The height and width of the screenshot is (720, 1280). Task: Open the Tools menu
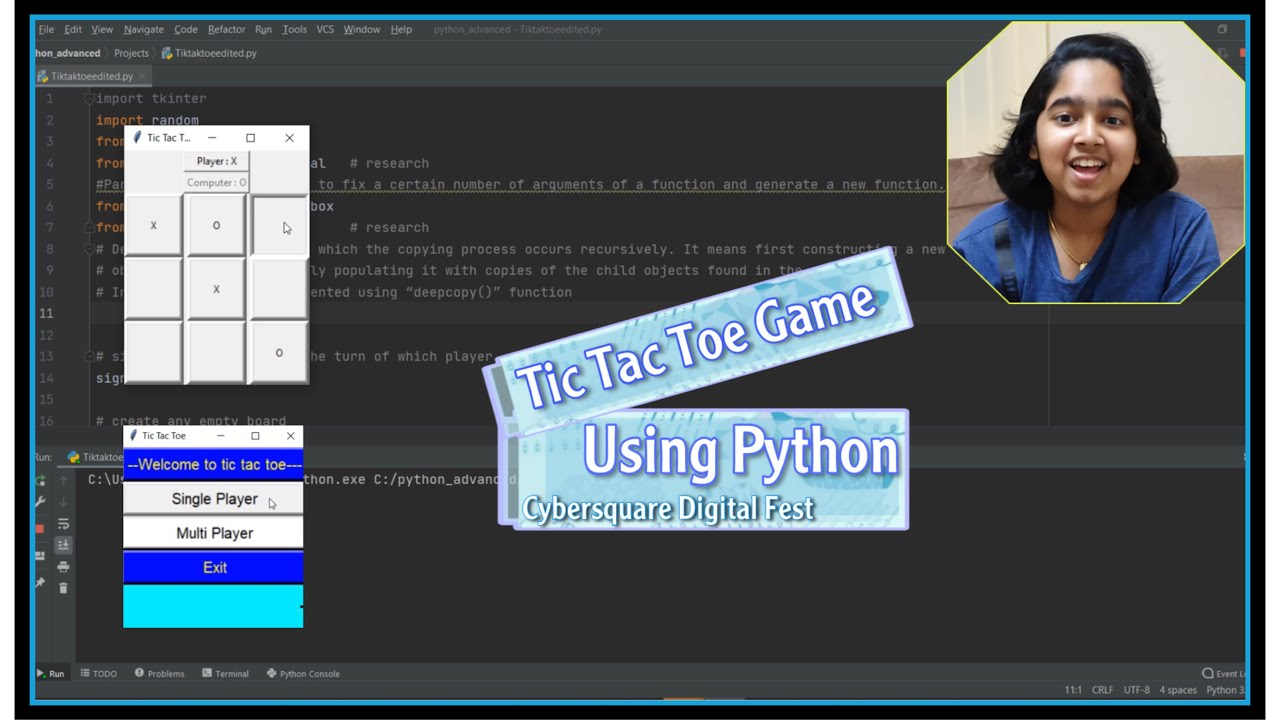(295, 29)
